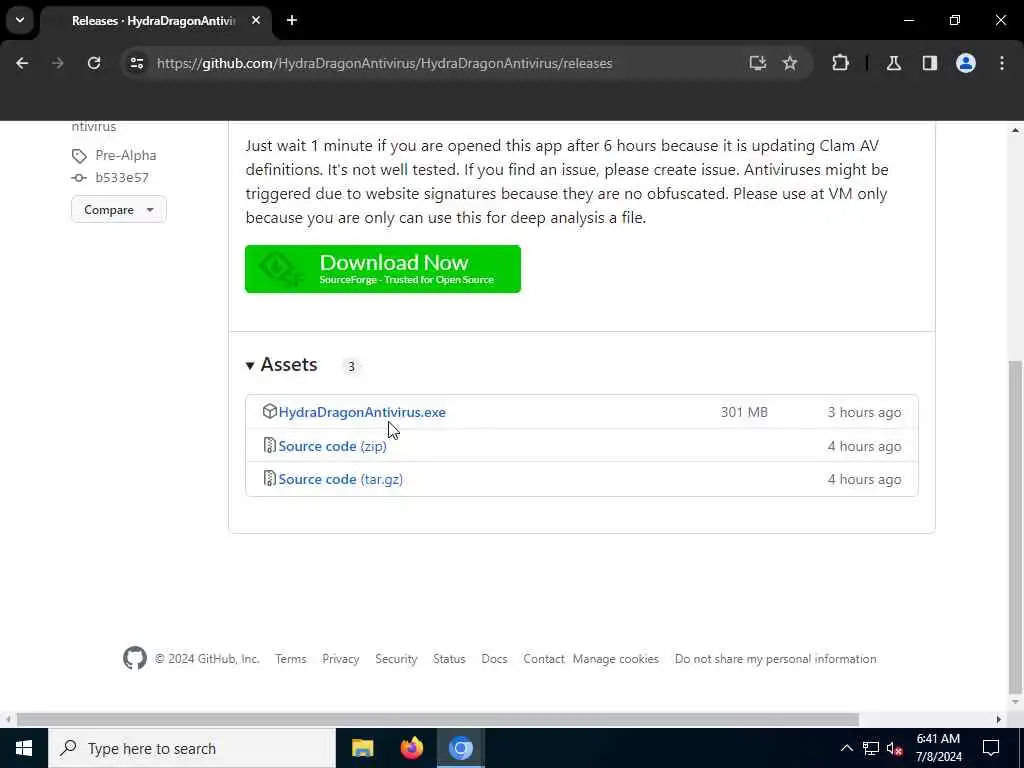Click Manage cookies in footer

[616, 659]
